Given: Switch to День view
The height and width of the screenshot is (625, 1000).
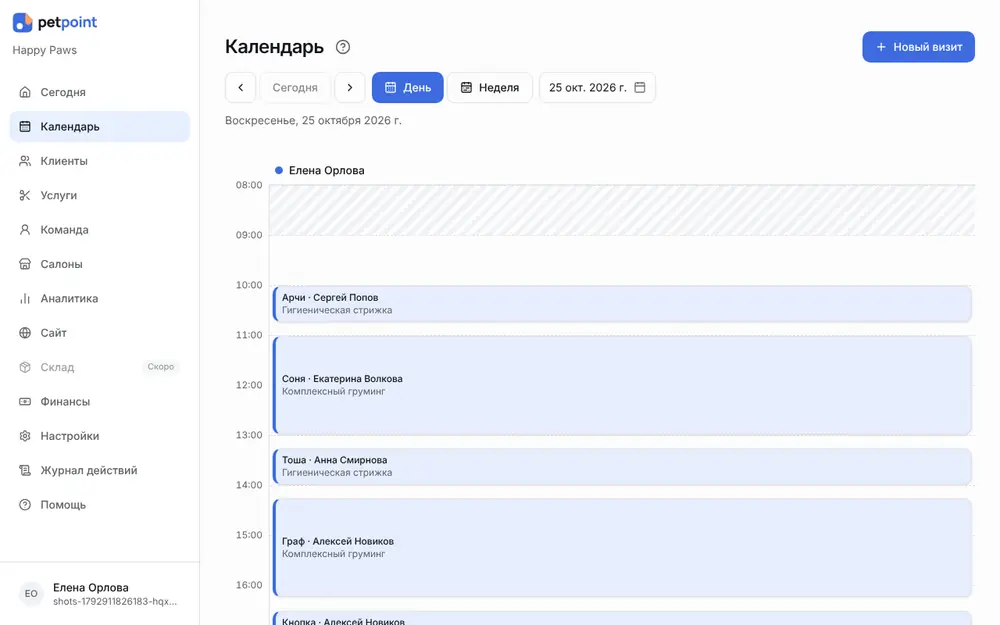Looking at the screenshot, I should [x=408, y=87].
